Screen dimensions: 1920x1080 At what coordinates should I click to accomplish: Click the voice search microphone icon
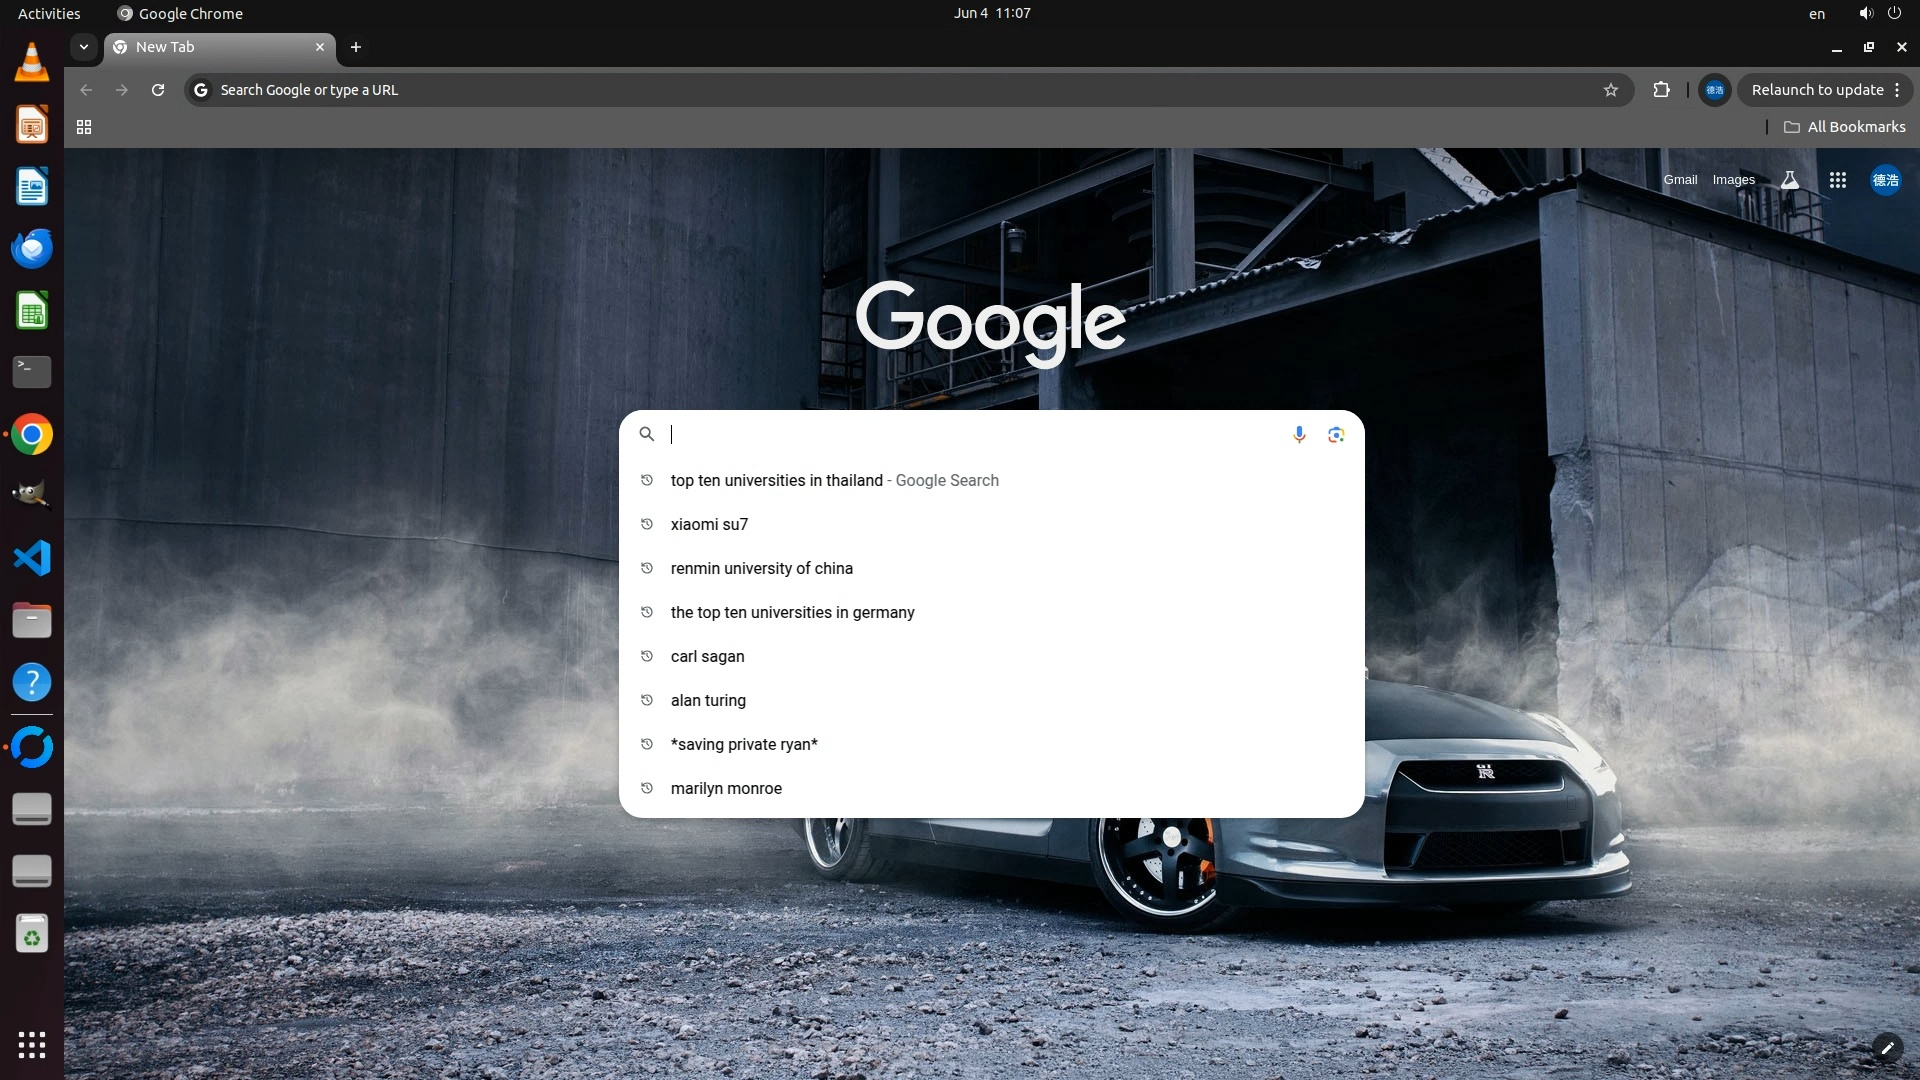coord(1299,434)
